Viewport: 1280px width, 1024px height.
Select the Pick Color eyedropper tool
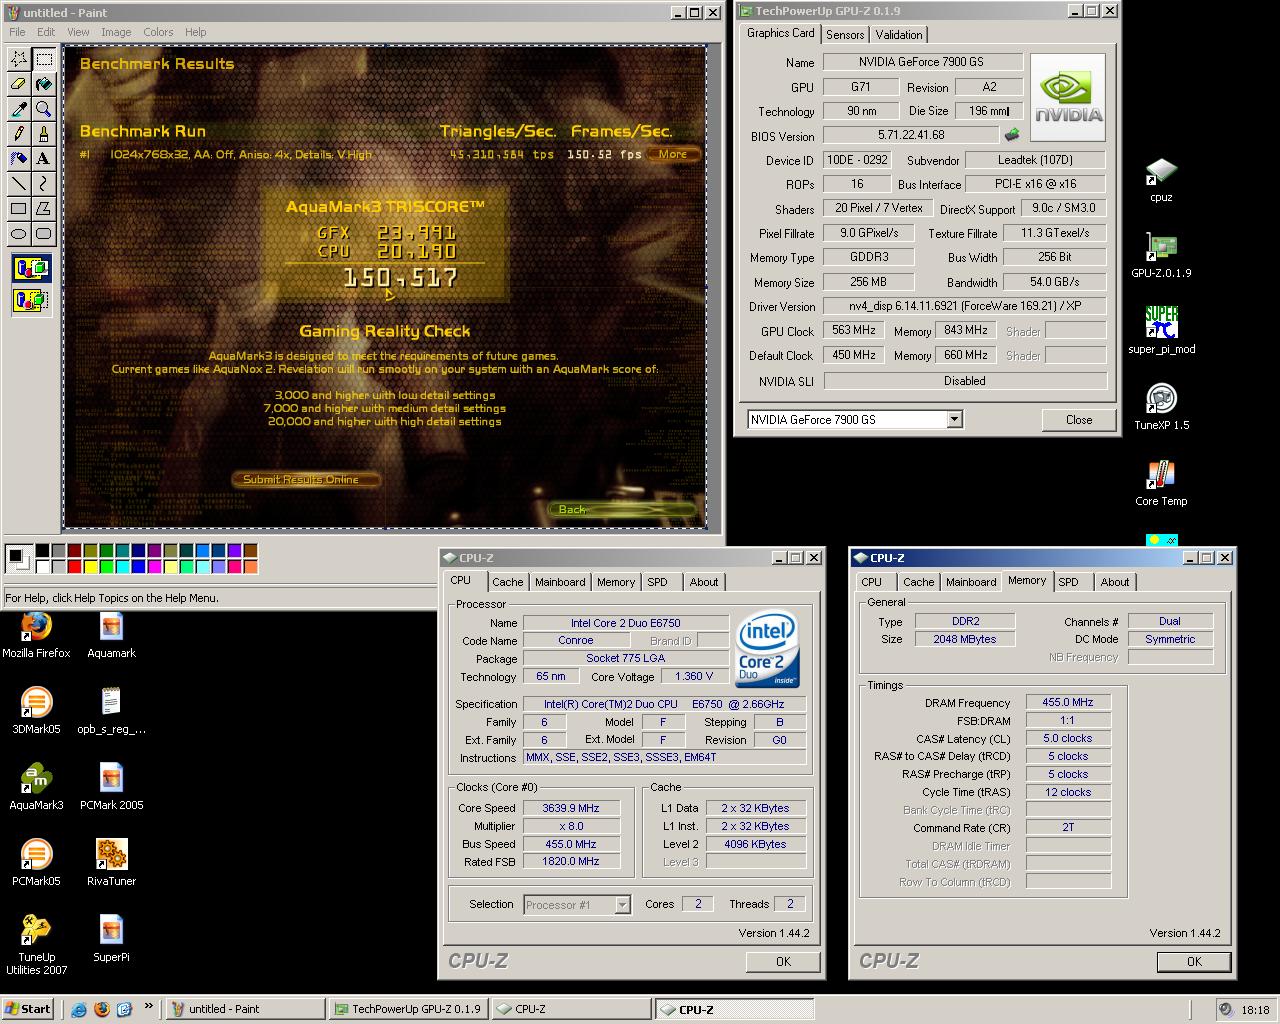click(x=18, y=109)
